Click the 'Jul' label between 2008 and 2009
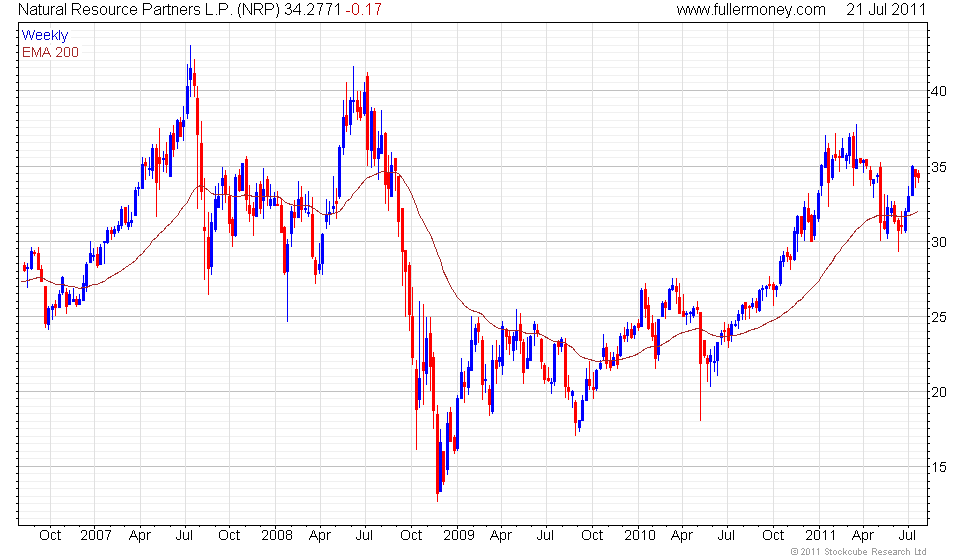This screenshot has width=980, height=560. 364,536
